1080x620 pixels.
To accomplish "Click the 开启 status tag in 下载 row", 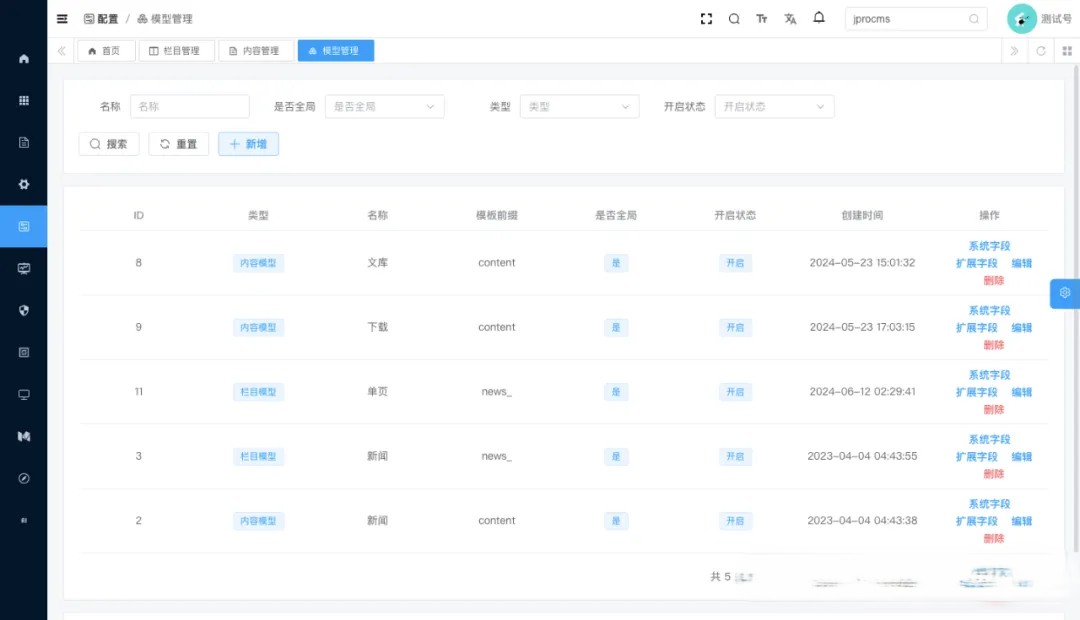I will pos(735,328).
